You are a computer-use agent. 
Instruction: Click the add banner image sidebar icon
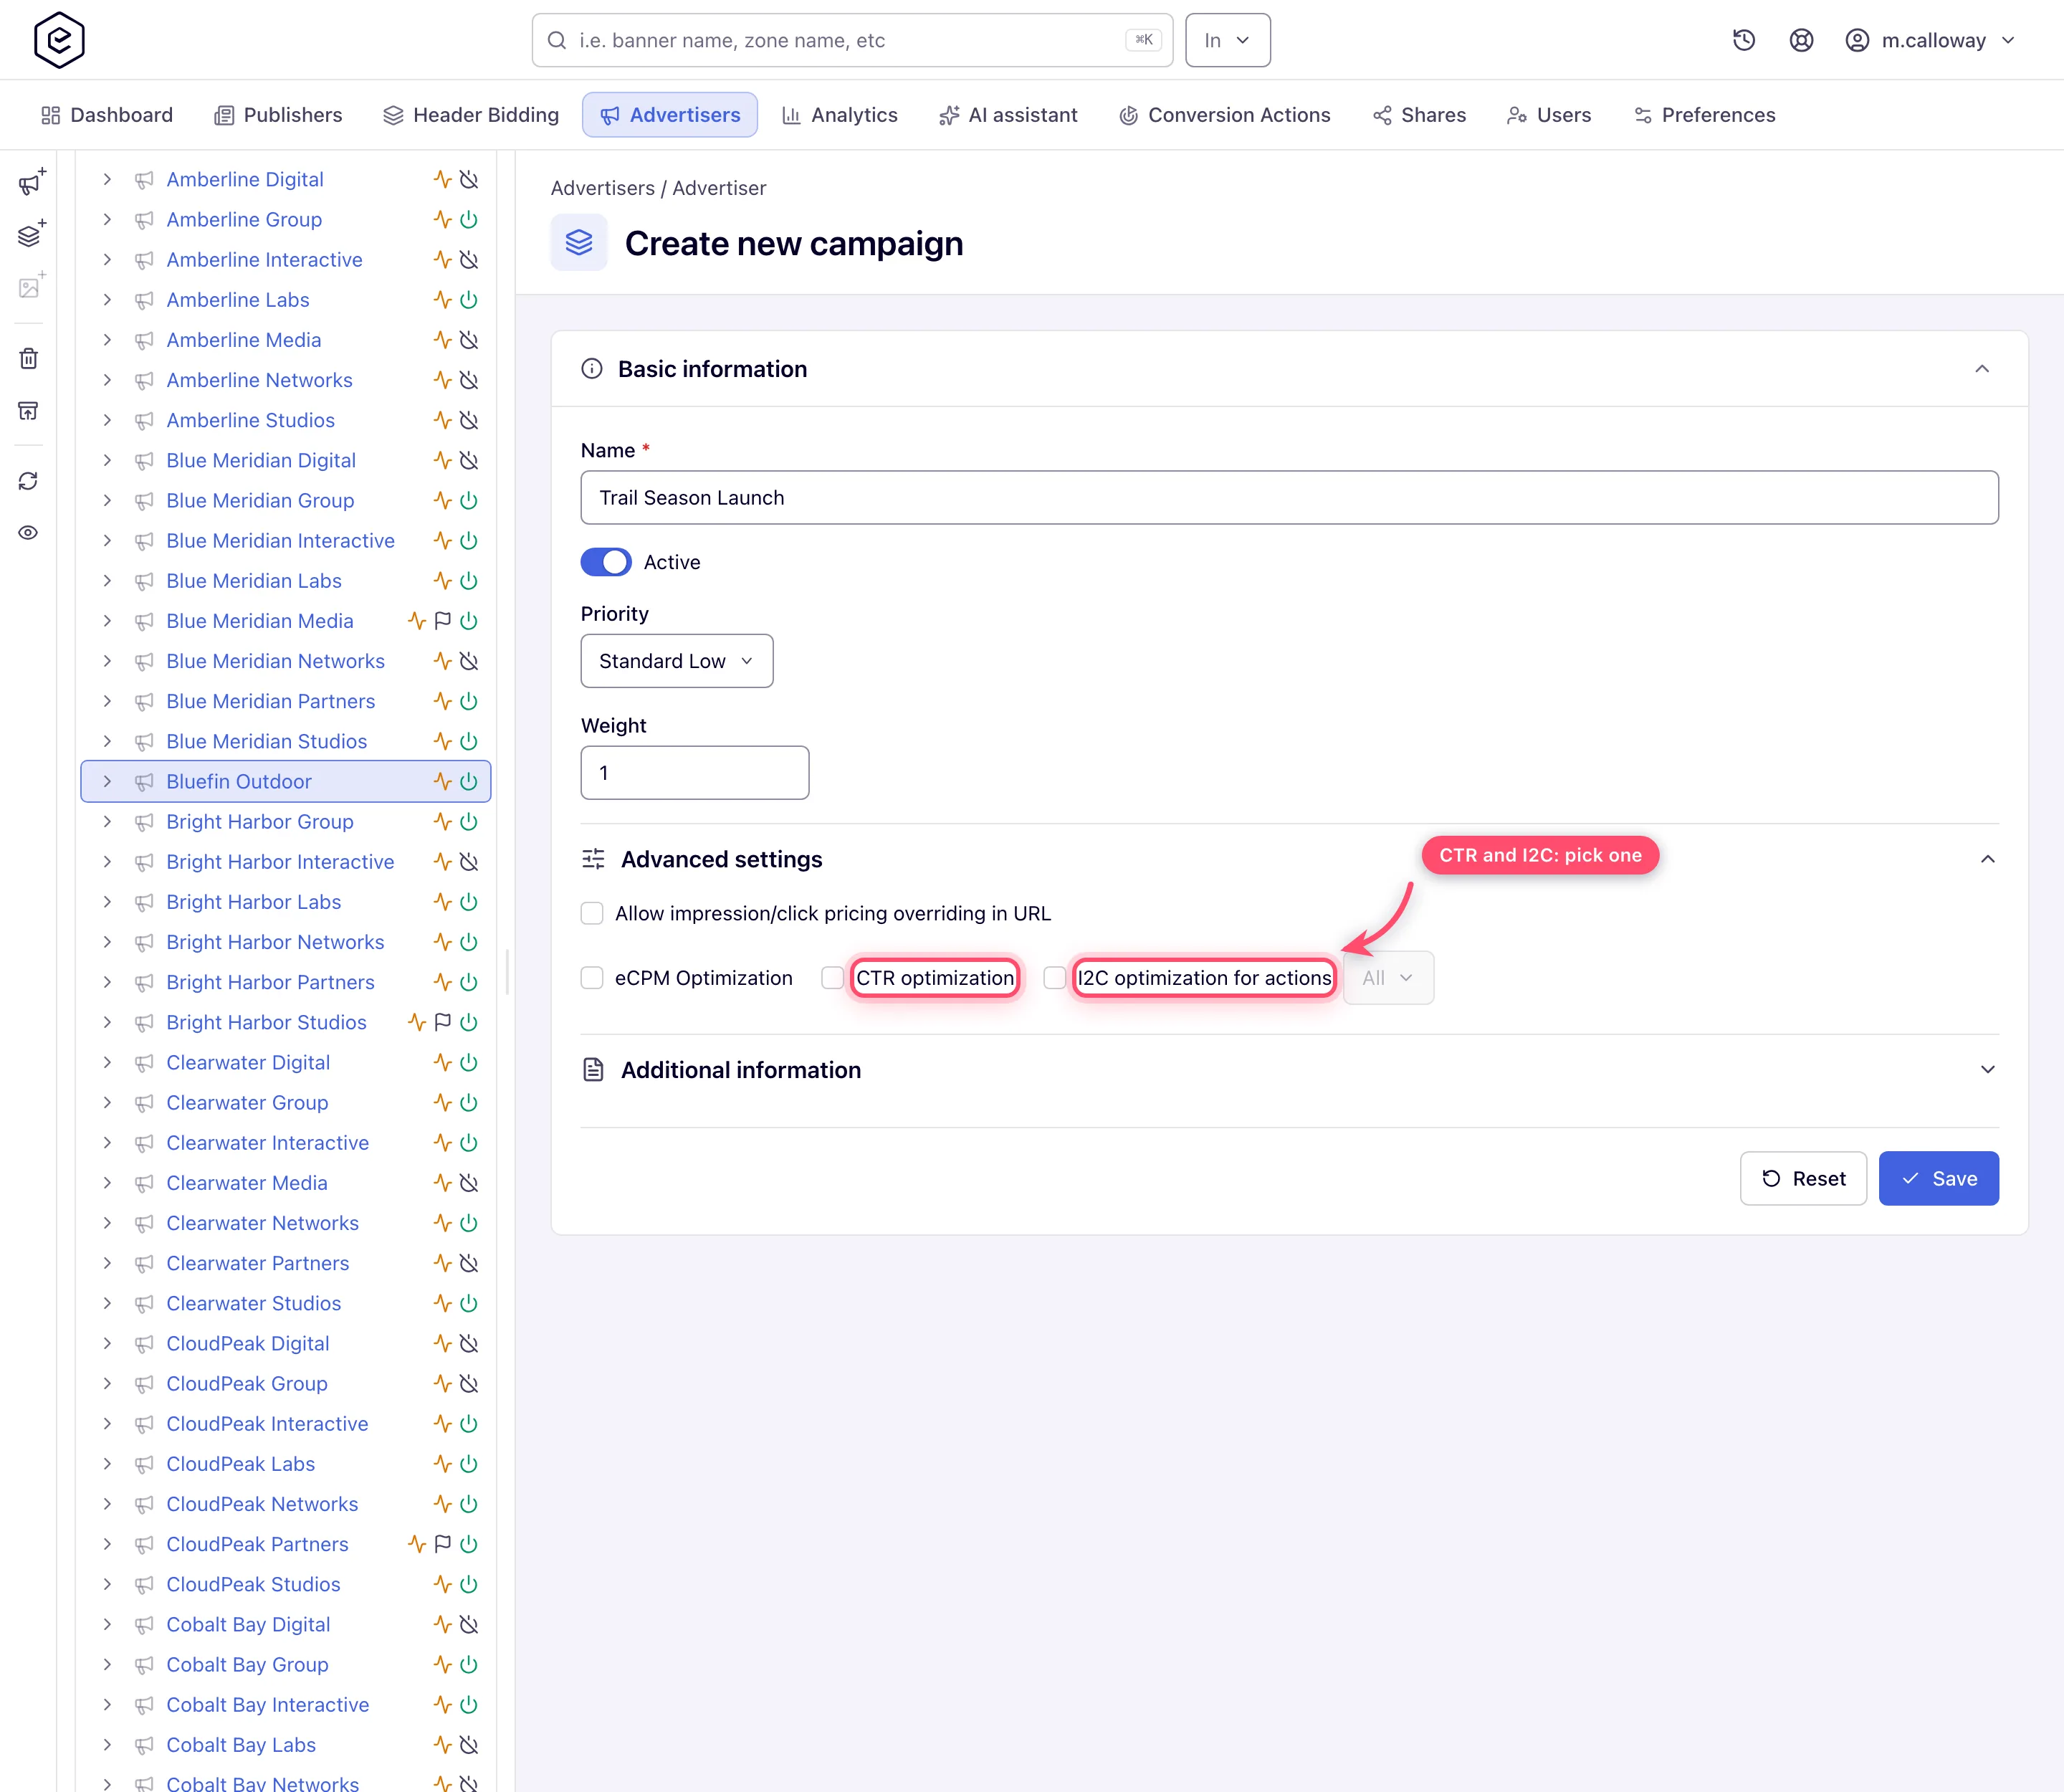click(x=31, y=286)
